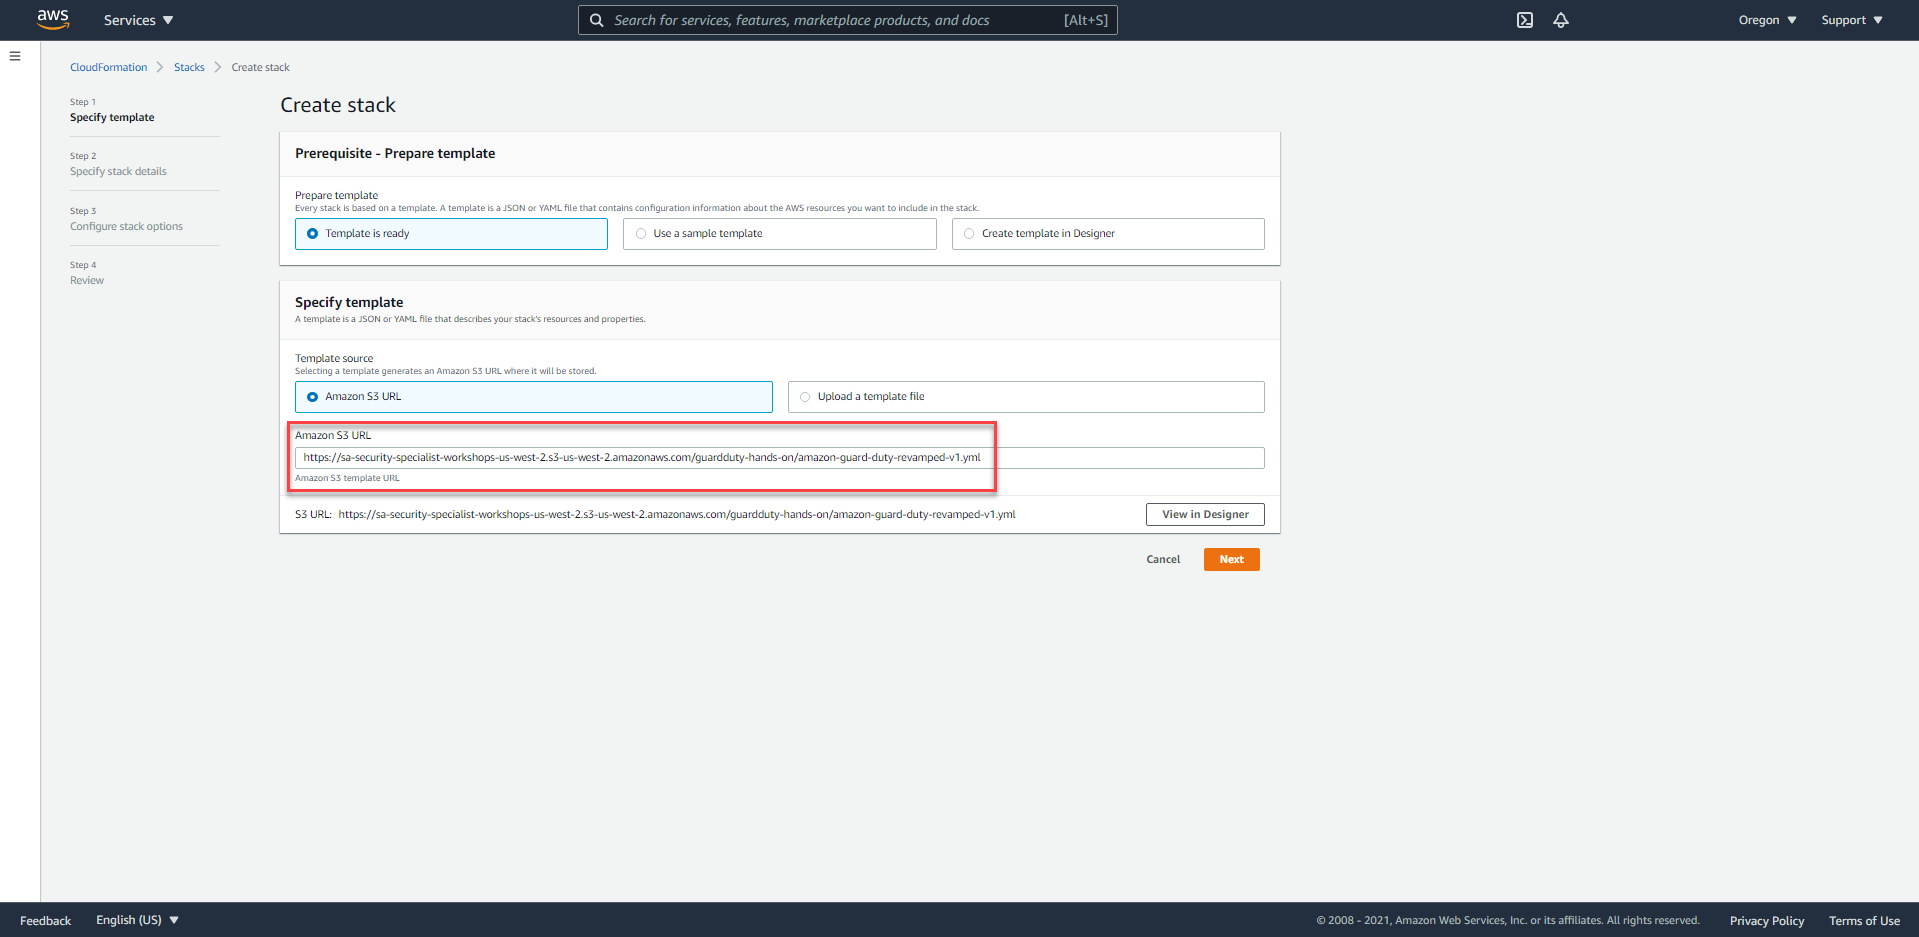Click the [Alt+S] shortcut hint in search

click(x=1086, y=20)
